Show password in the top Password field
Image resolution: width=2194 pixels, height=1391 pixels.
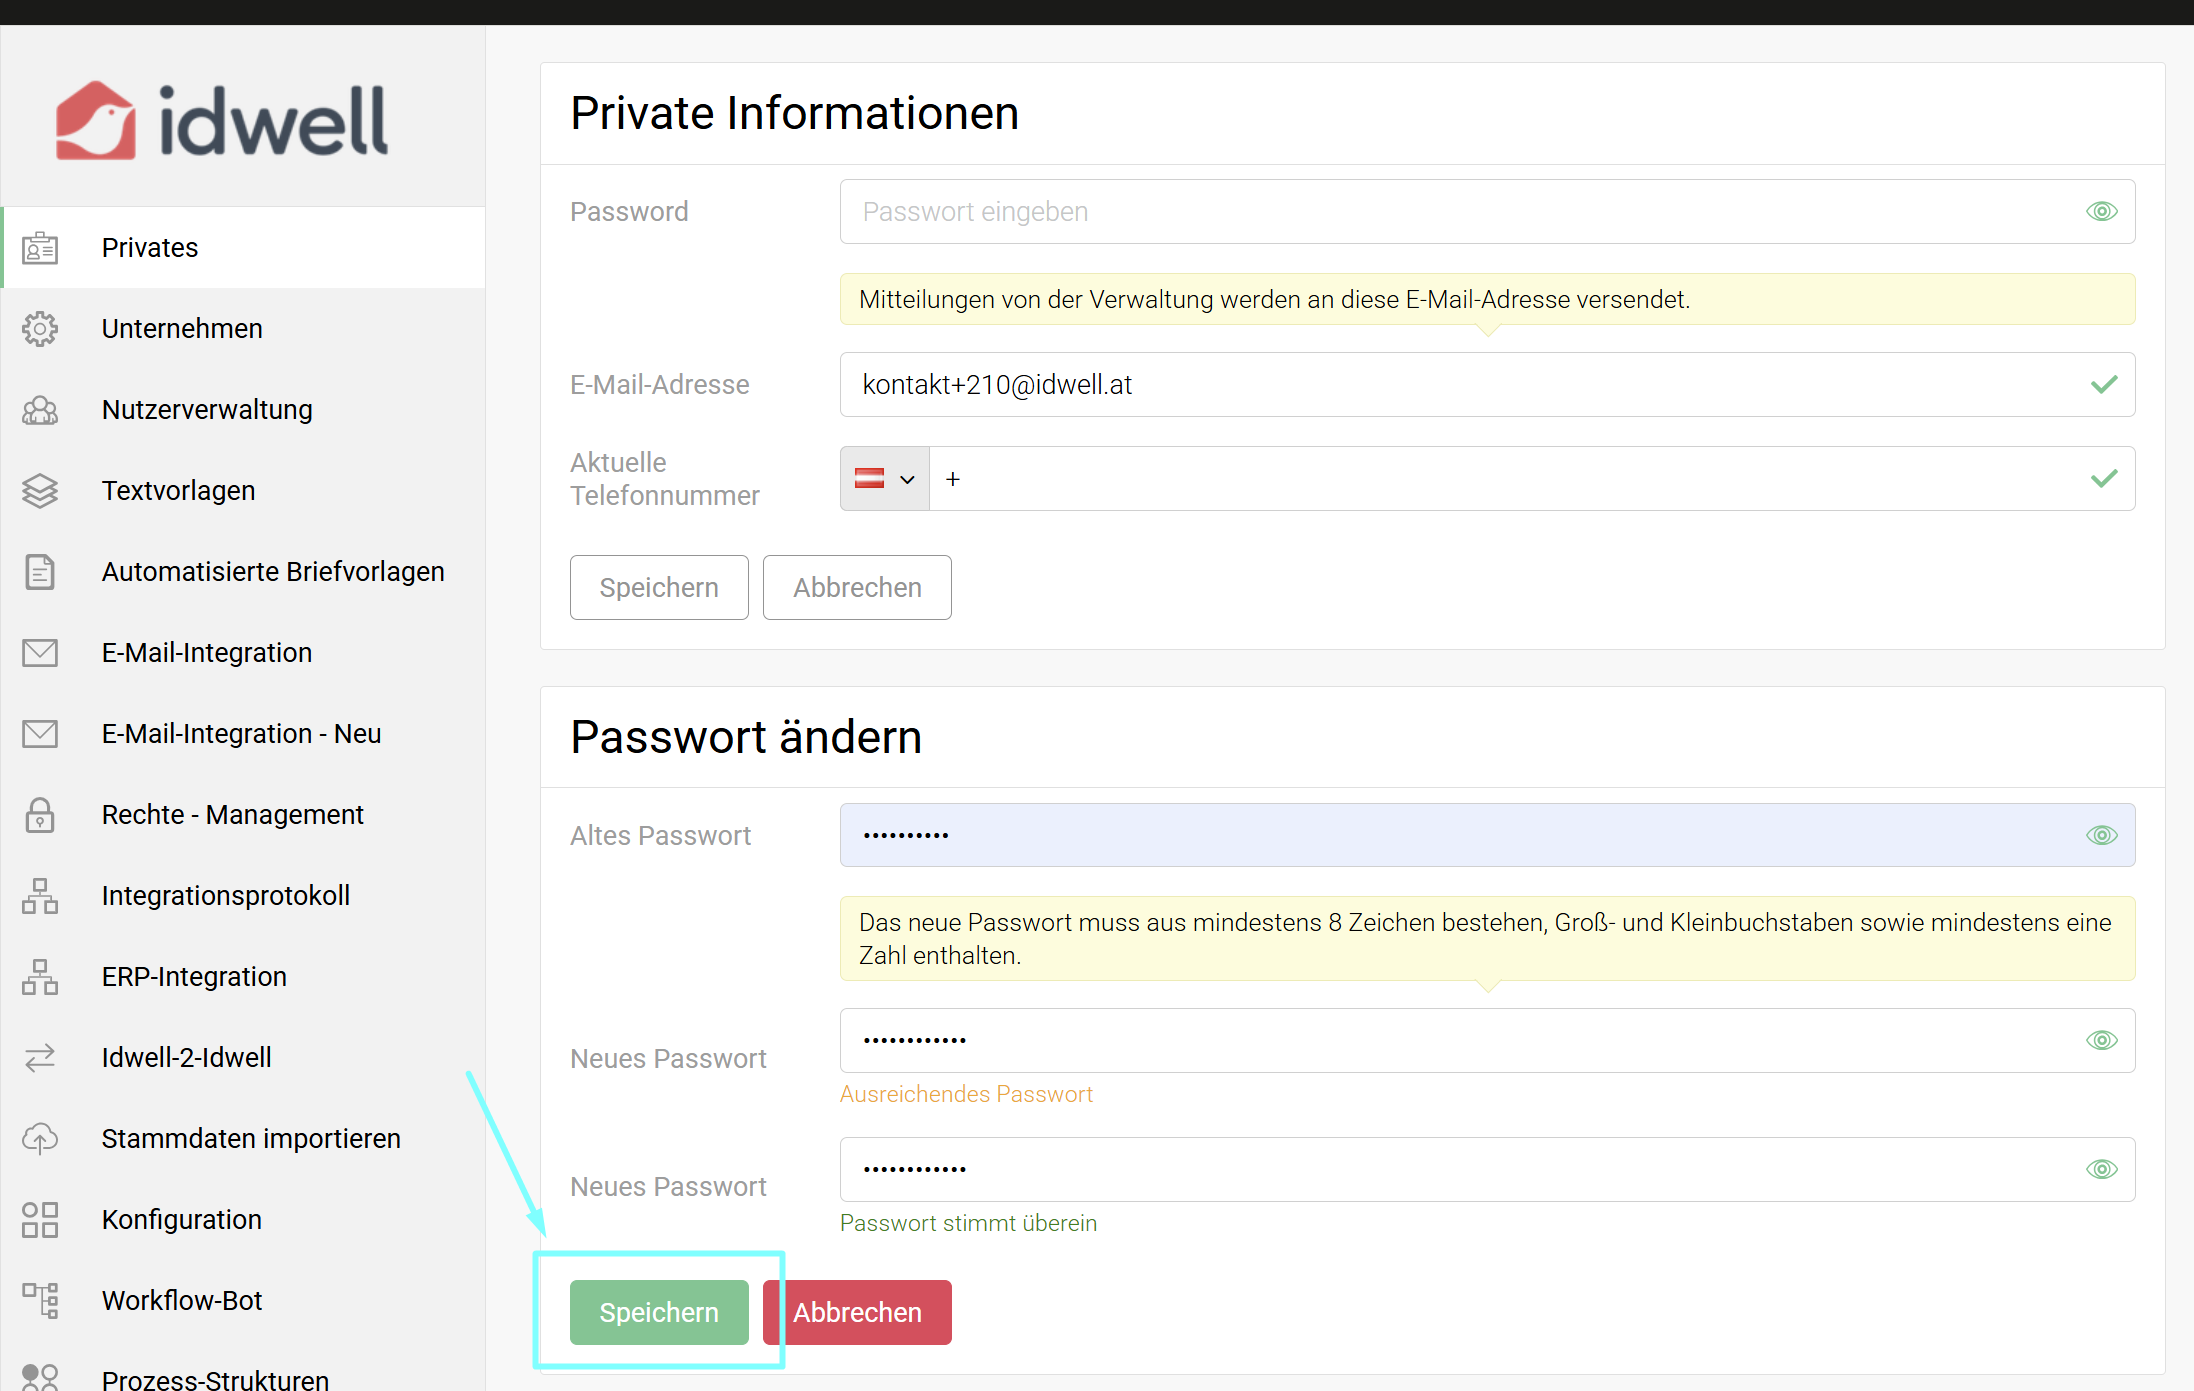pos(2101,212)
